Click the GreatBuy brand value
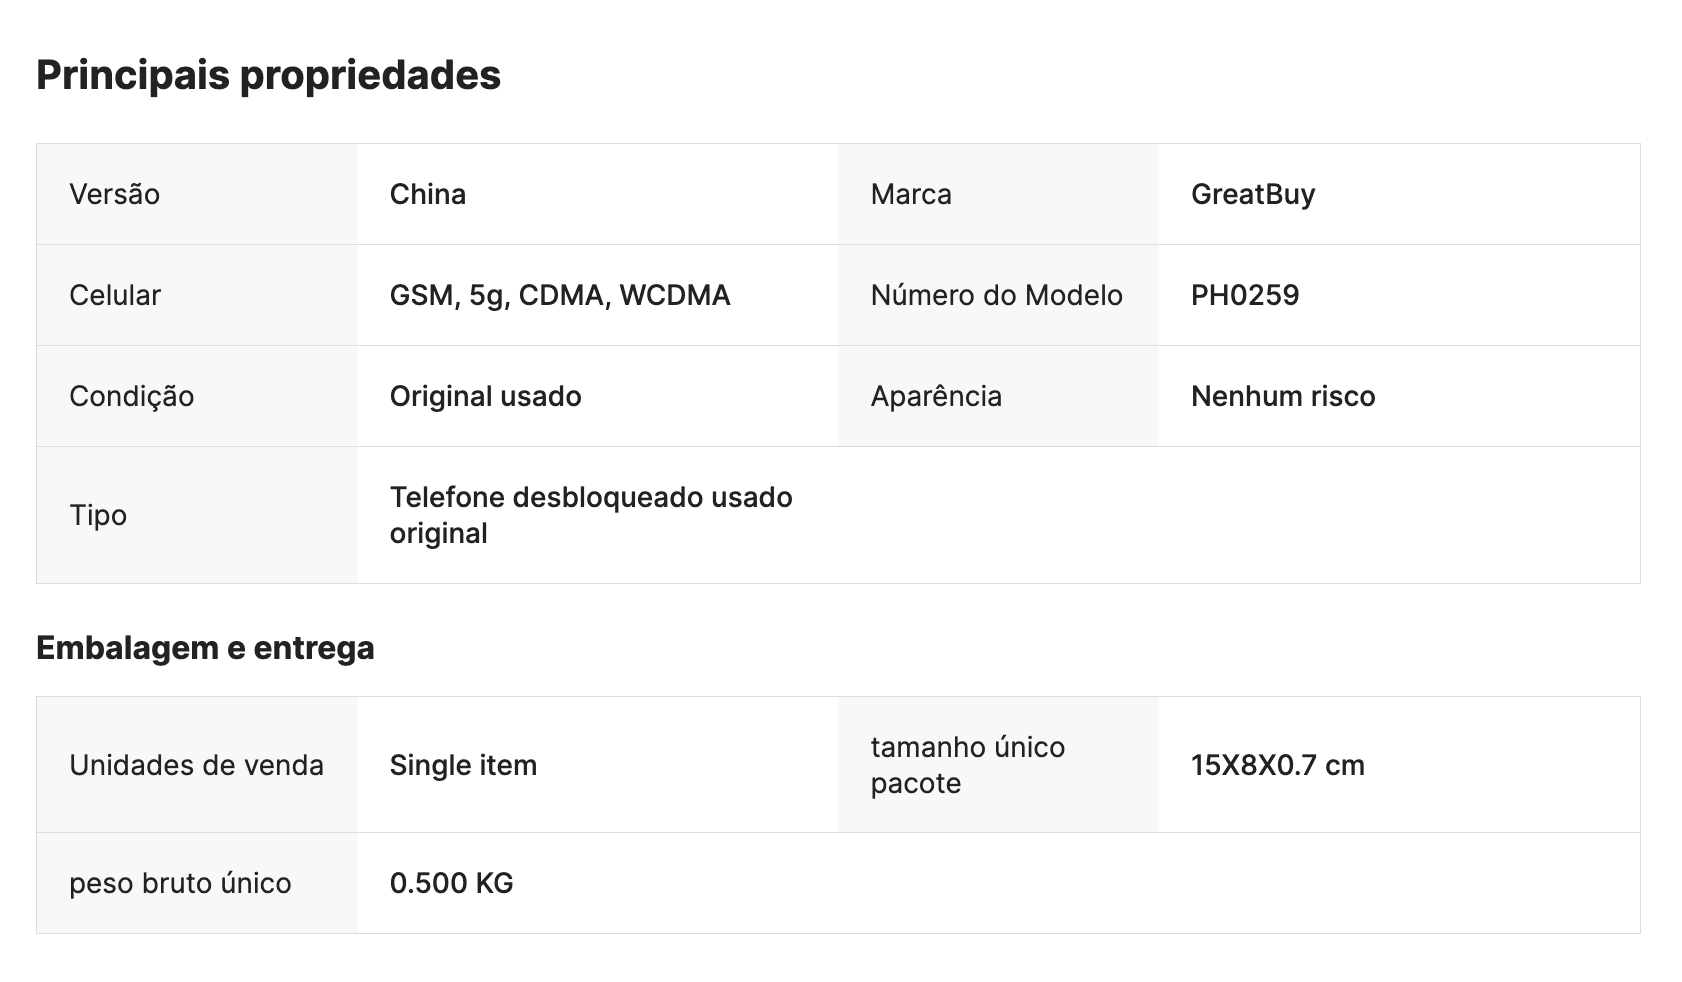Viewport: 1682px width, 982px height. point(1253,194)
